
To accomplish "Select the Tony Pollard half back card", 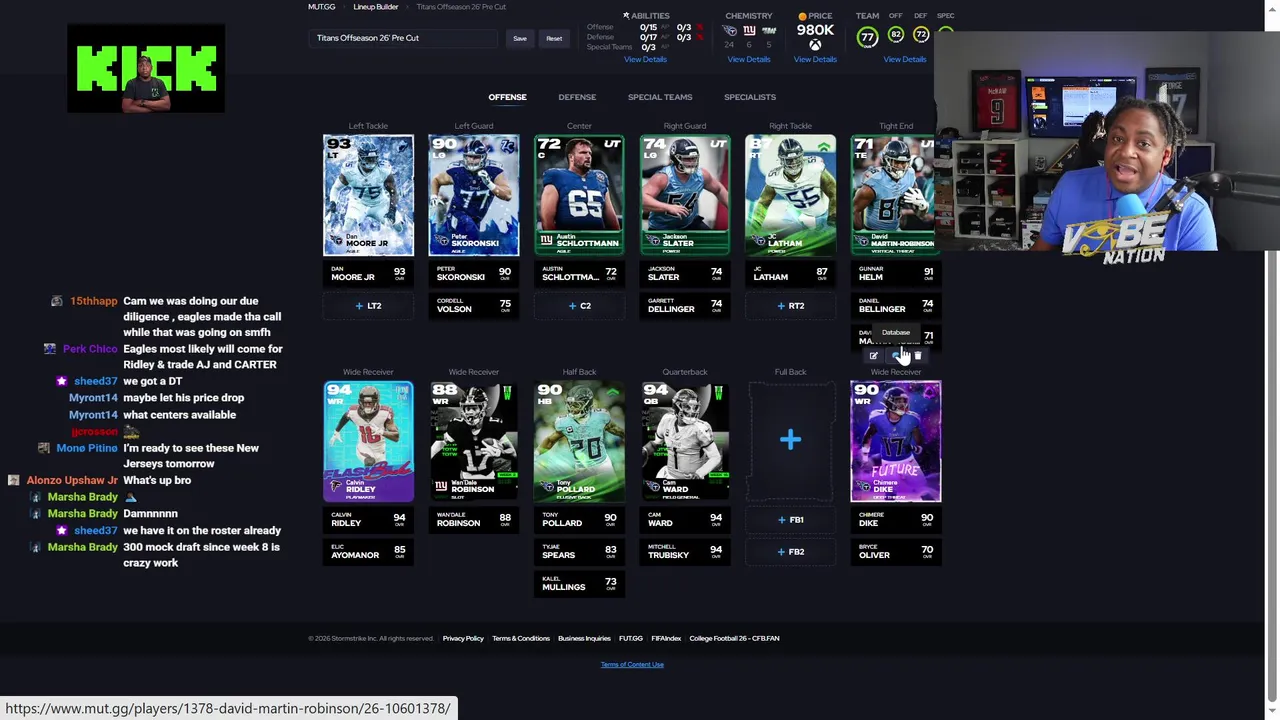I will click(x=579, y=441).
